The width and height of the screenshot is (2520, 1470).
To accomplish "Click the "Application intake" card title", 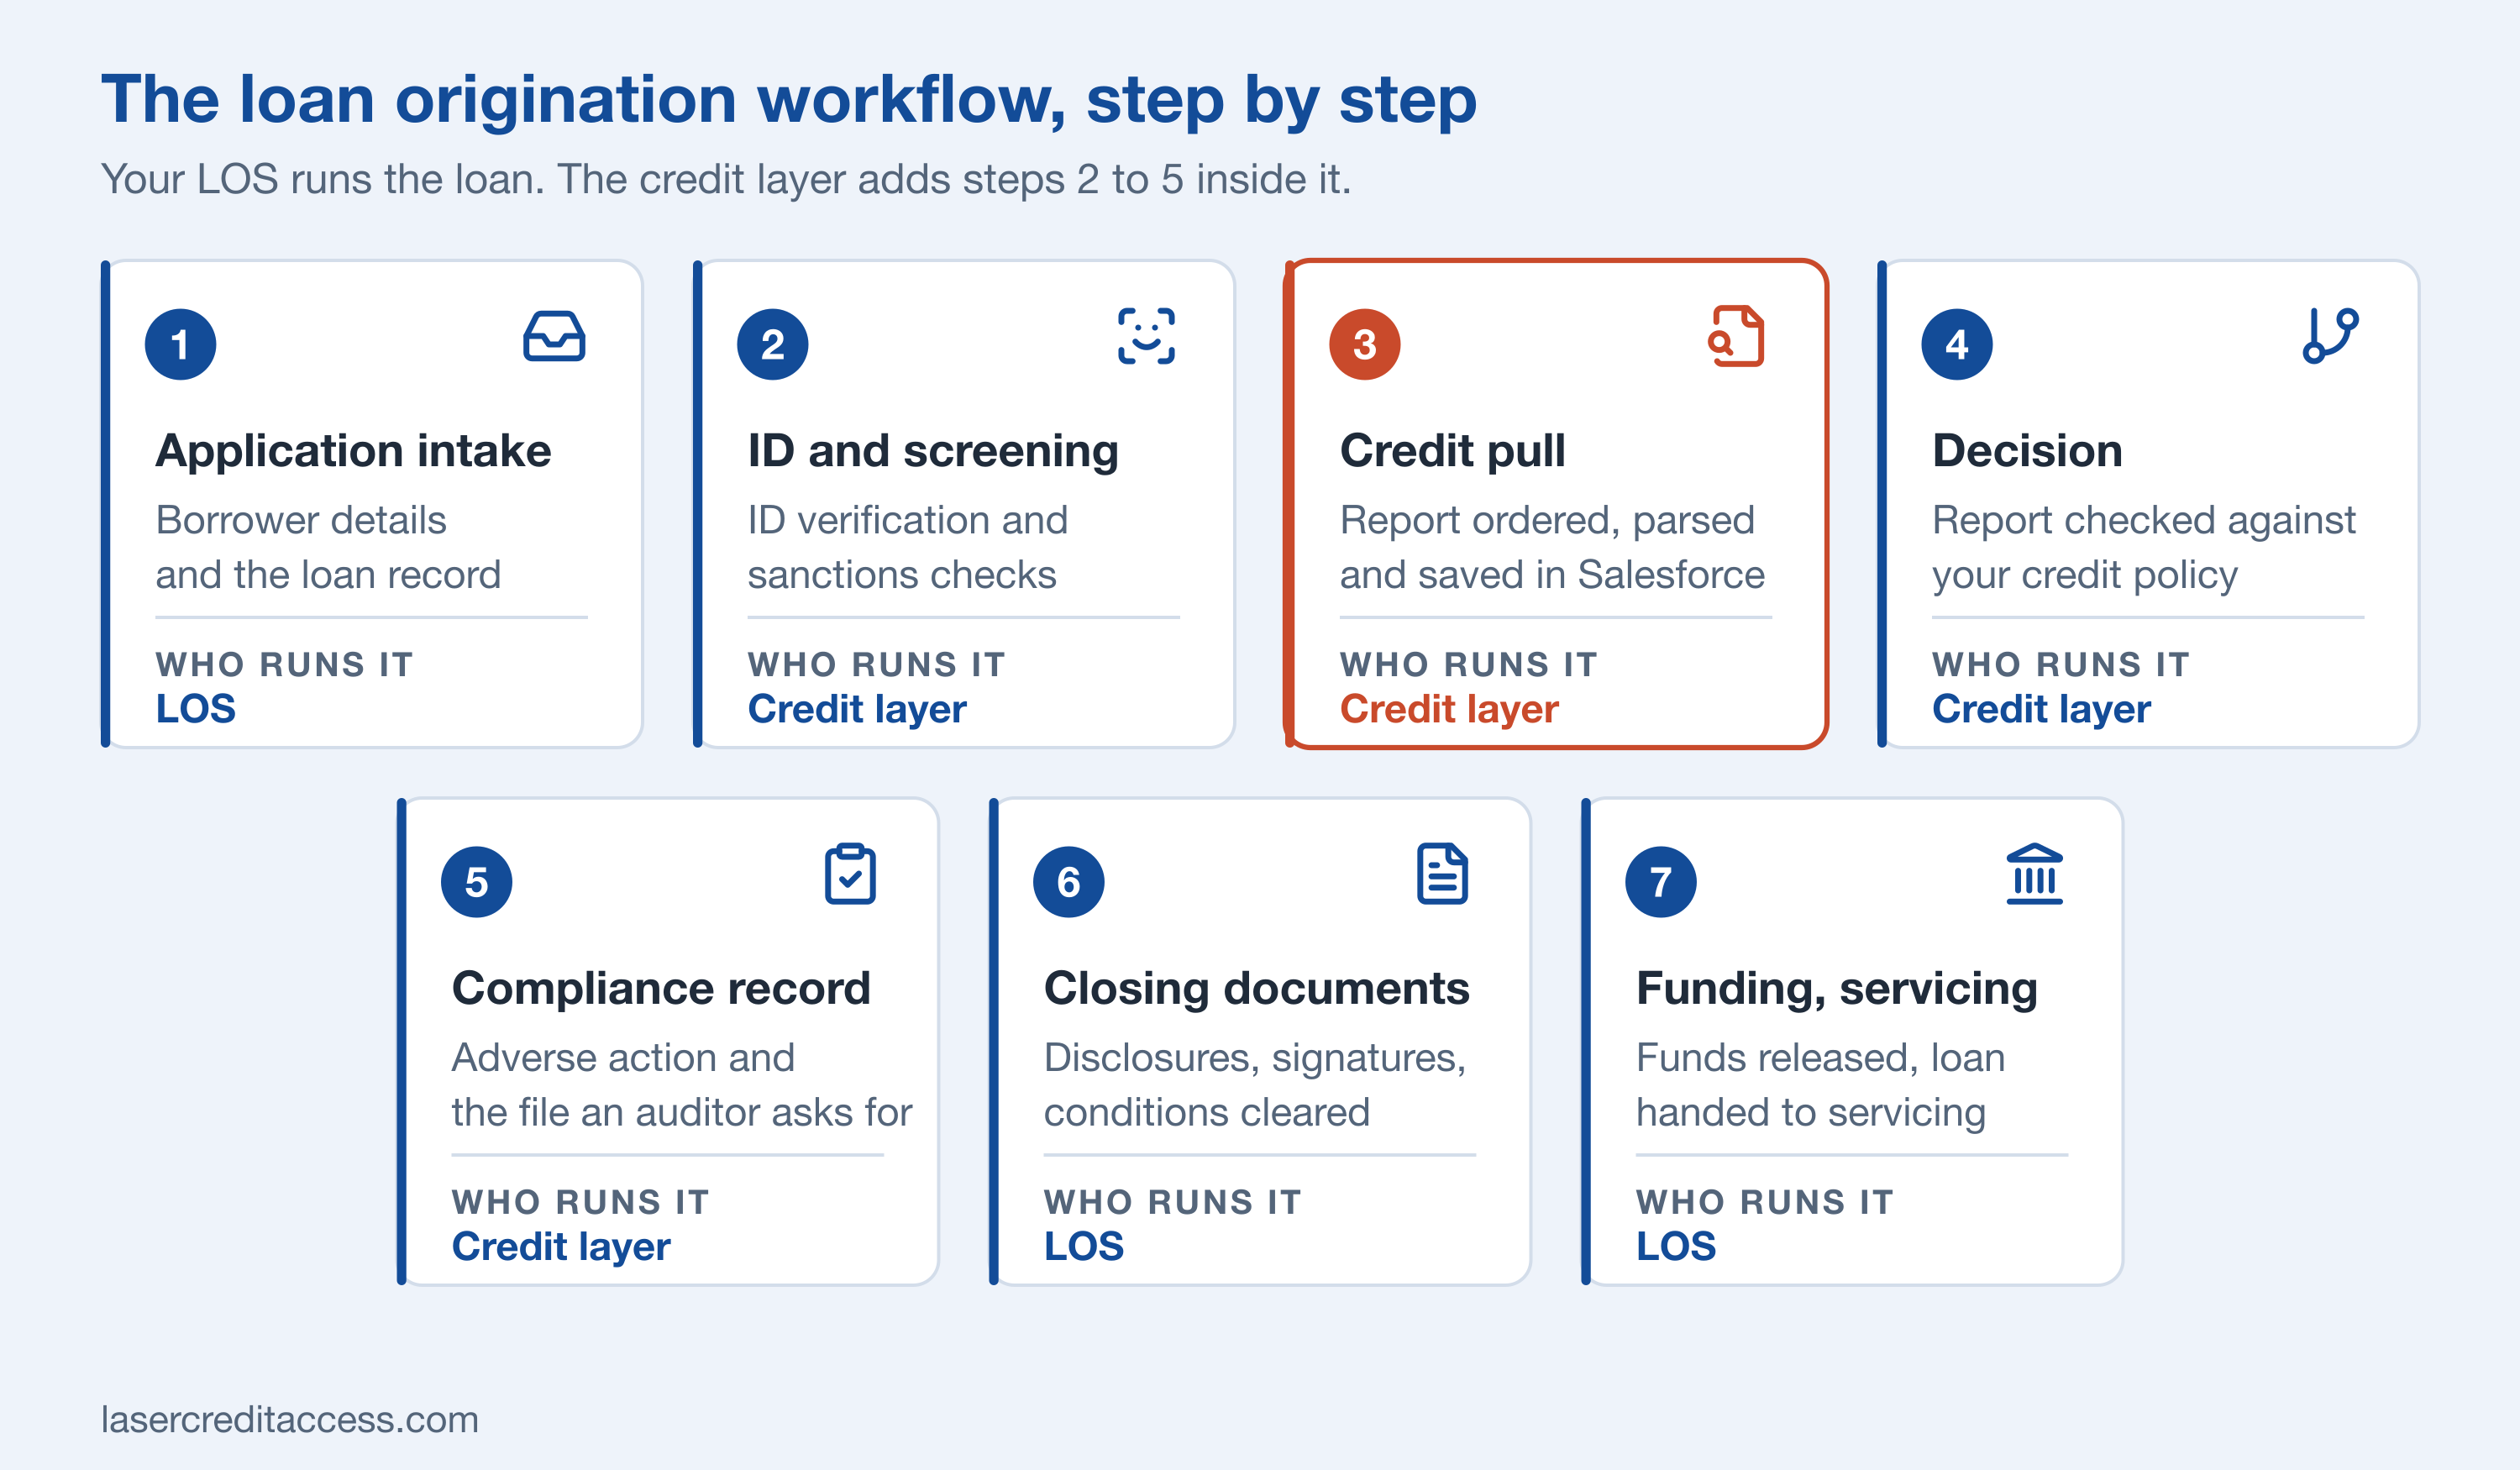I will pos(353,451).
